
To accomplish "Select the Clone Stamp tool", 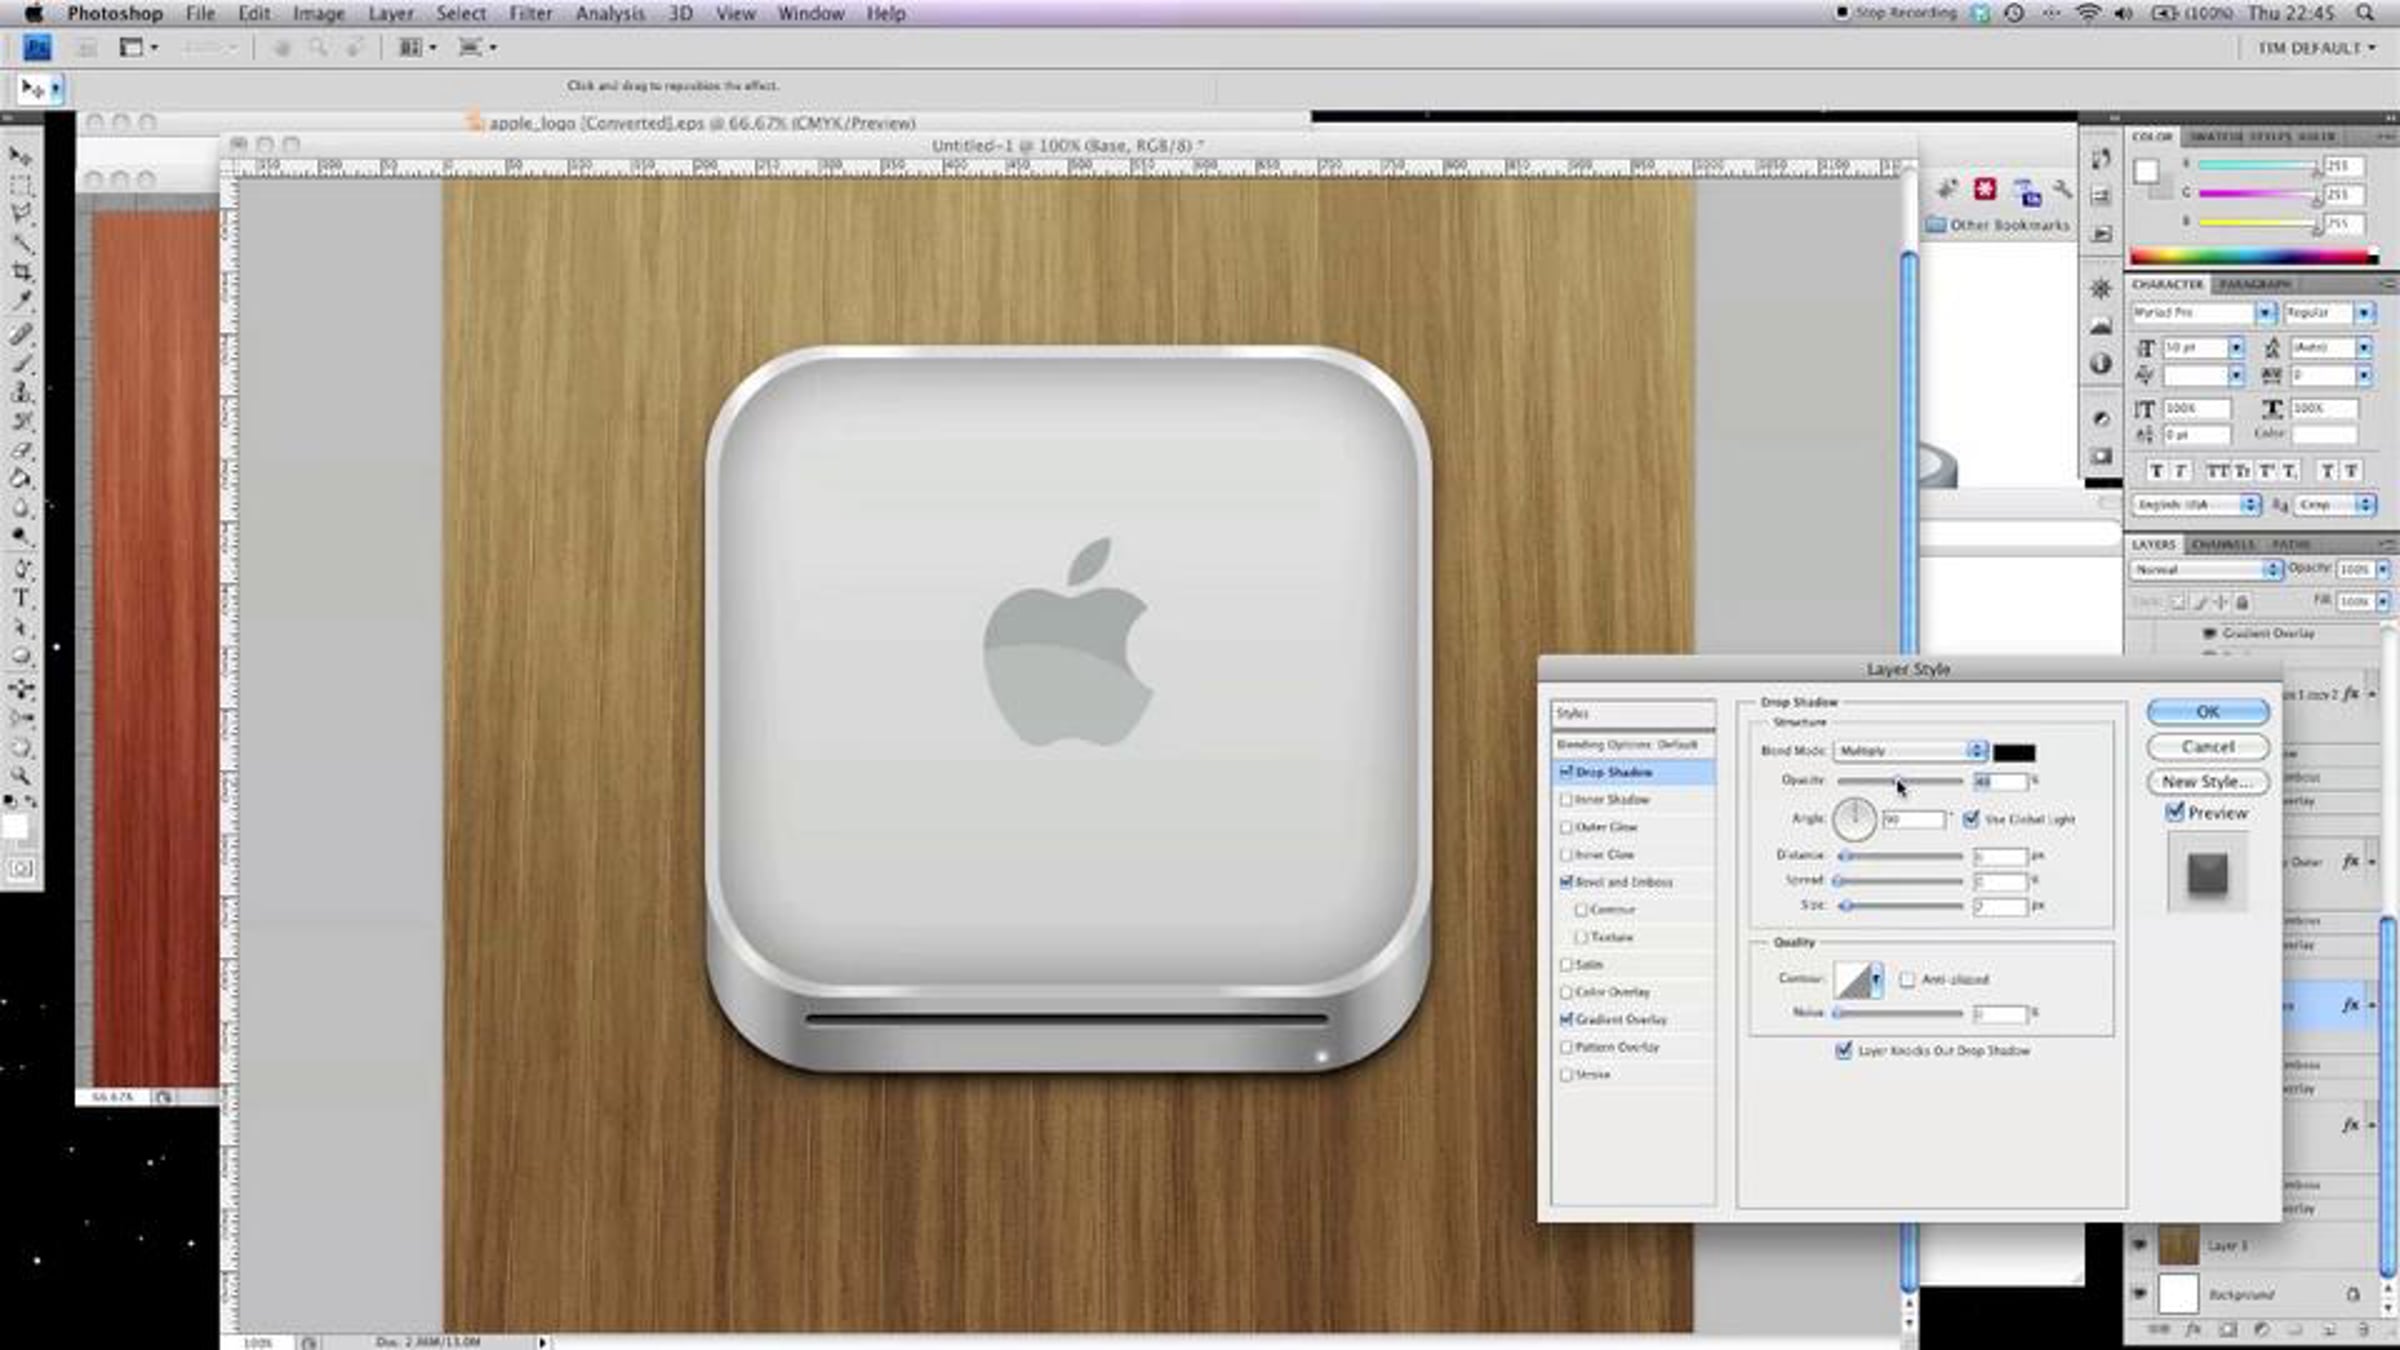I will tap(21, 392).
